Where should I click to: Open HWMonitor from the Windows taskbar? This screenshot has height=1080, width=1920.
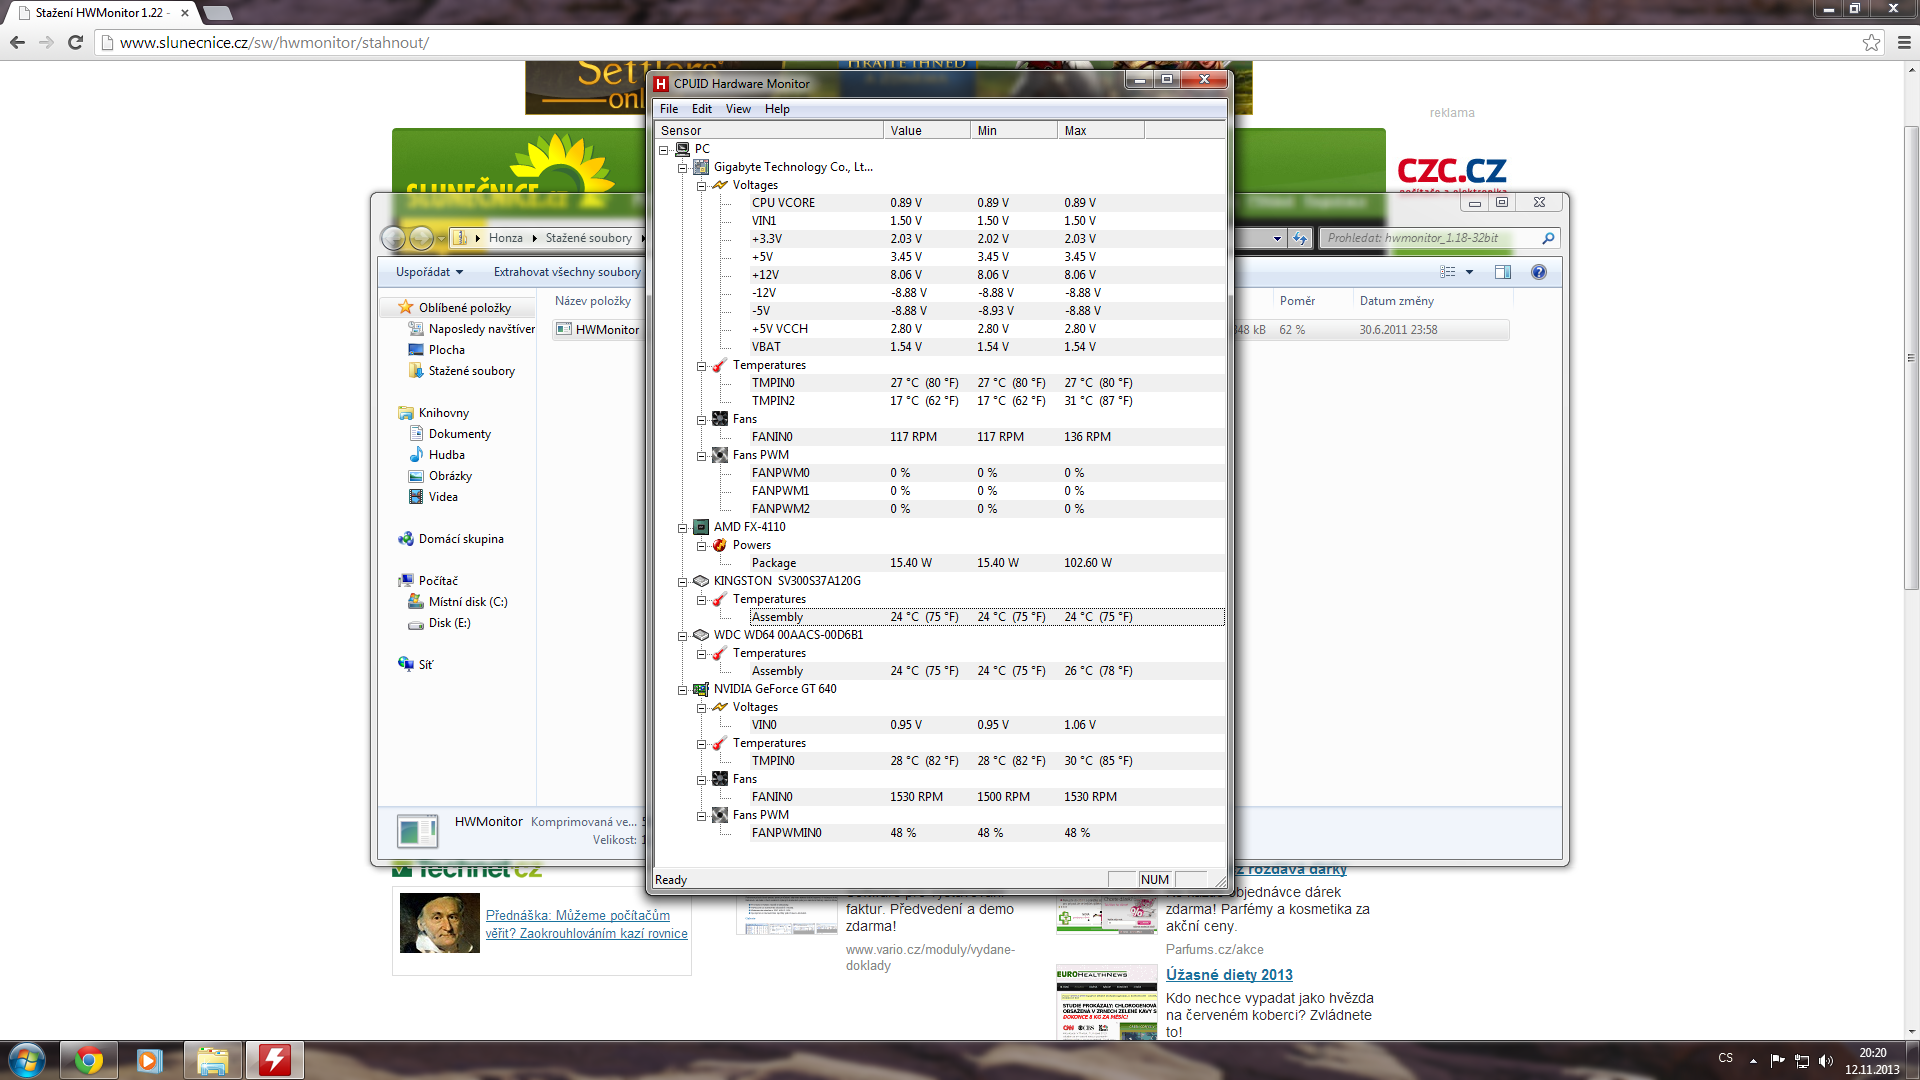(274, 1060)
